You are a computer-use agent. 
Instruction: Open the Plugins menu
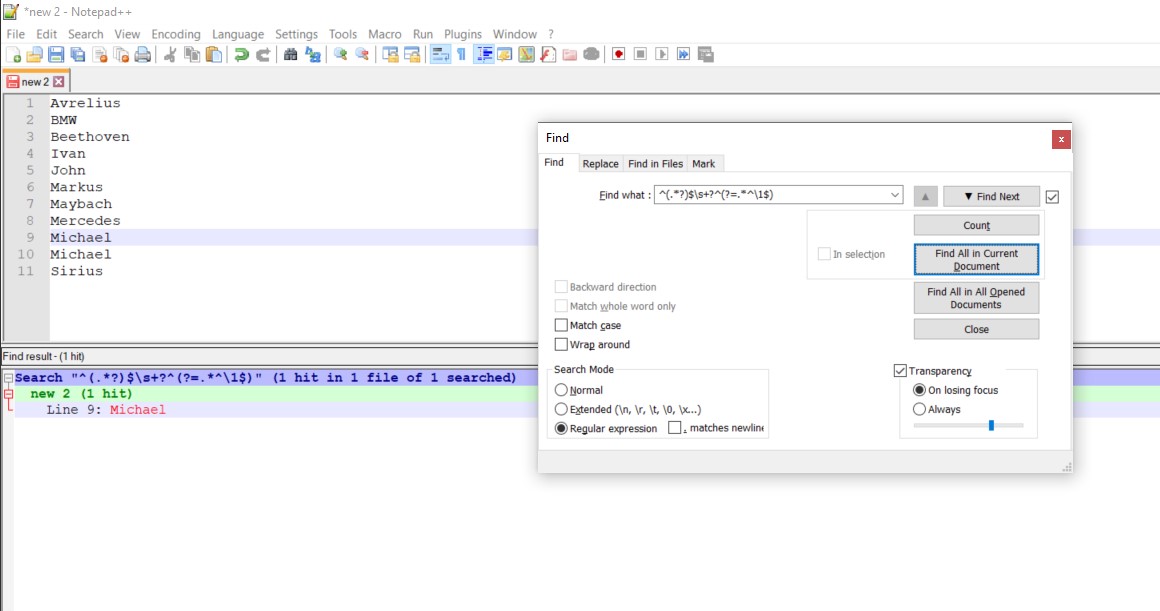click(463, 34)
